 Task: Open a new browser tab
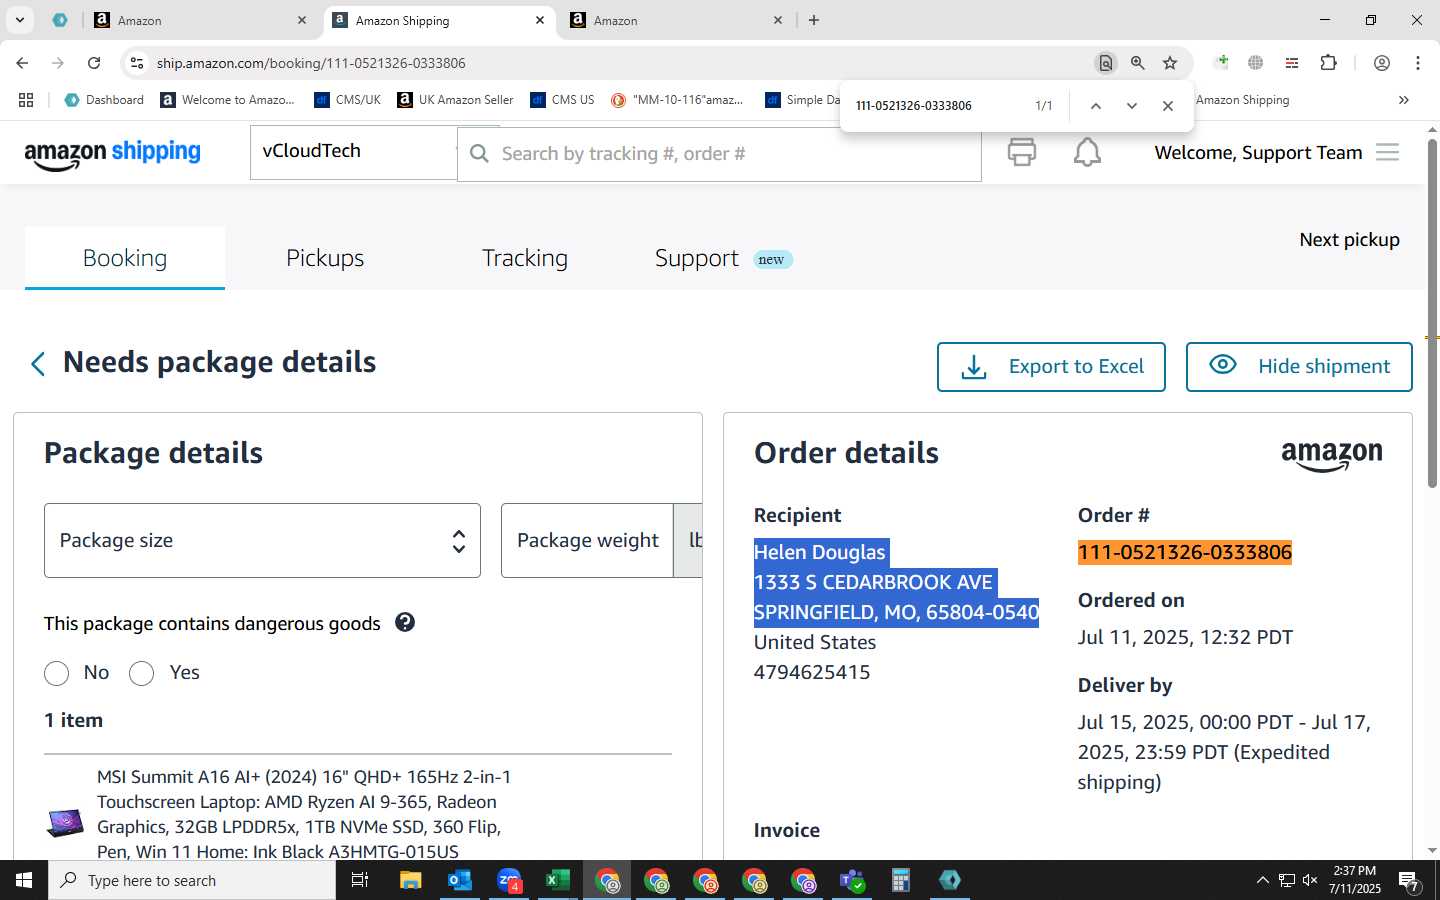[814, 20]
